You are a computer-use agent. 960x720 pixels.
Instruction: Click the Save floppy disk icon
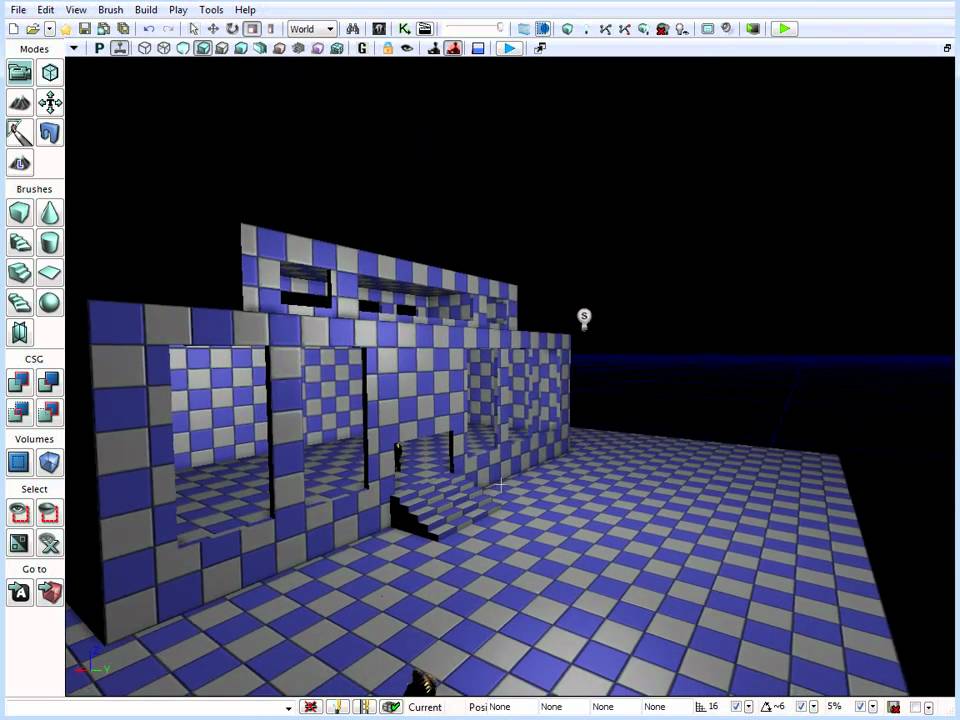point(85,29)
